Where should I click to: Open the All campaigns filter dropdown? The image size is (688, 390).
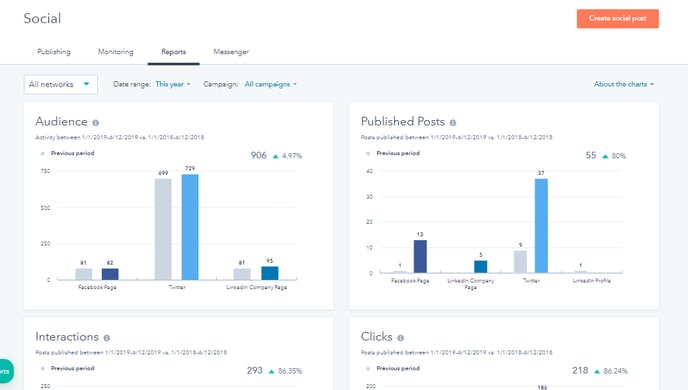(271, 84)
